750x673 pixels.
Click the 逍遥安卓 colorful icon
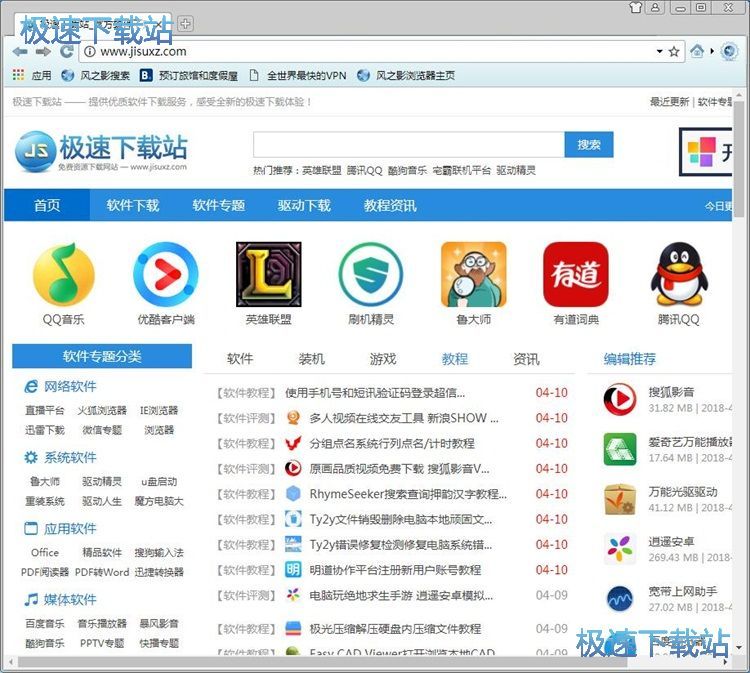pos(620,549)
